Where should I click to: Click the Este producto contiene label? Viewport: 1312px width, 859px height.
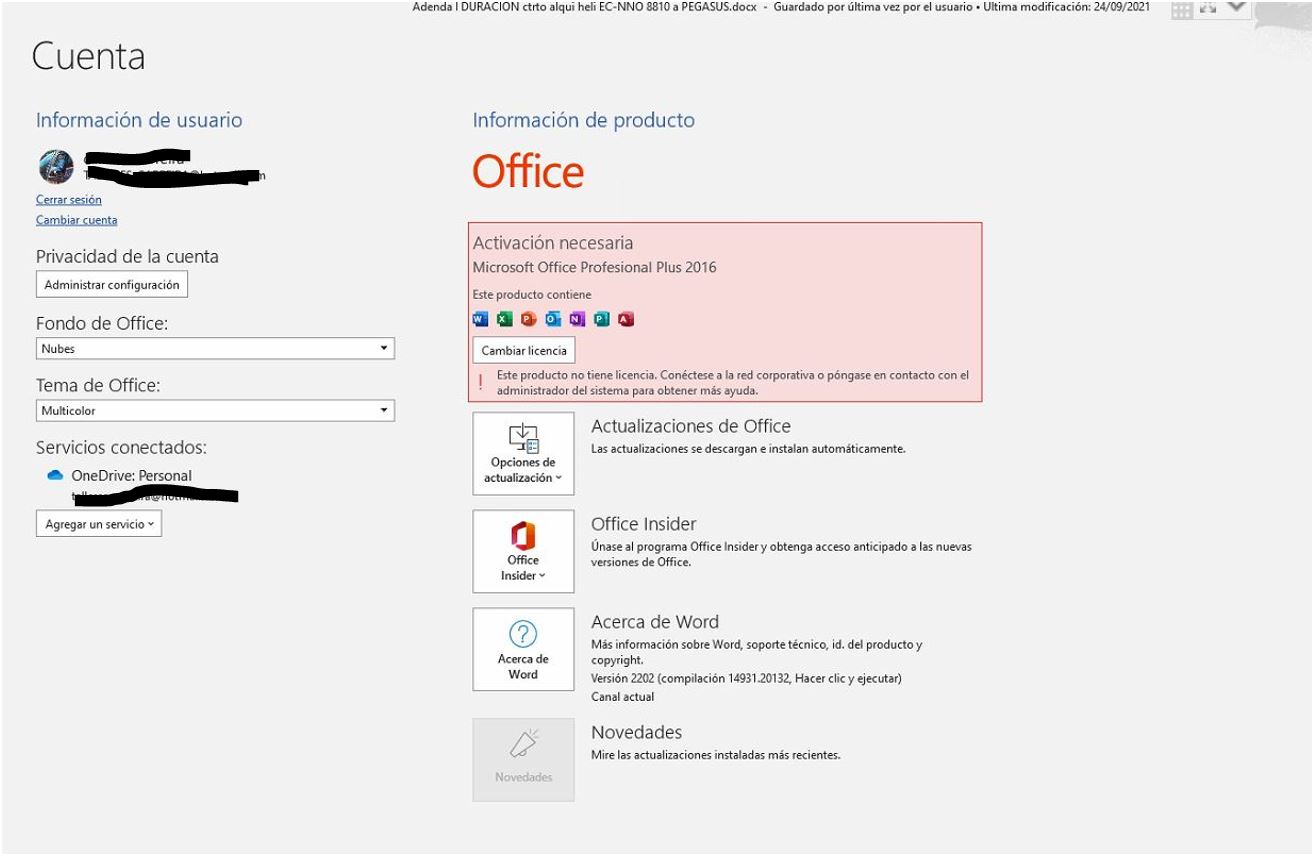pyautogui.click(x=532, y=295)
